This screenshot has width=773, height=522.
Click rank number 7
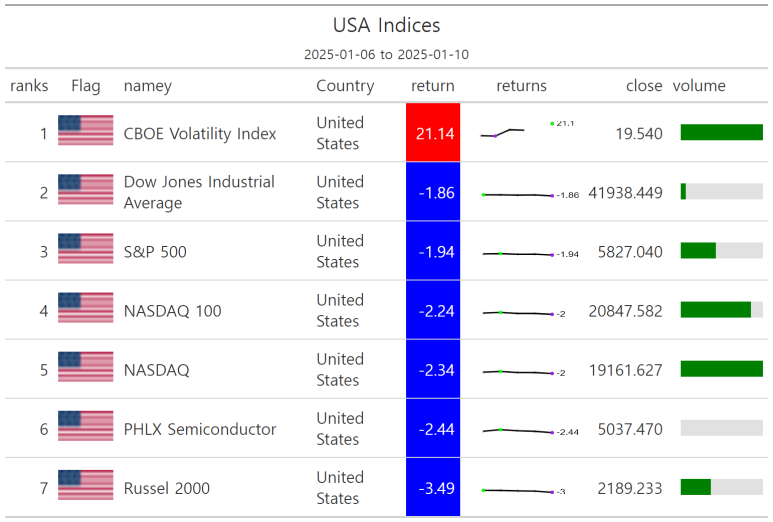click(x=44, y=488)
